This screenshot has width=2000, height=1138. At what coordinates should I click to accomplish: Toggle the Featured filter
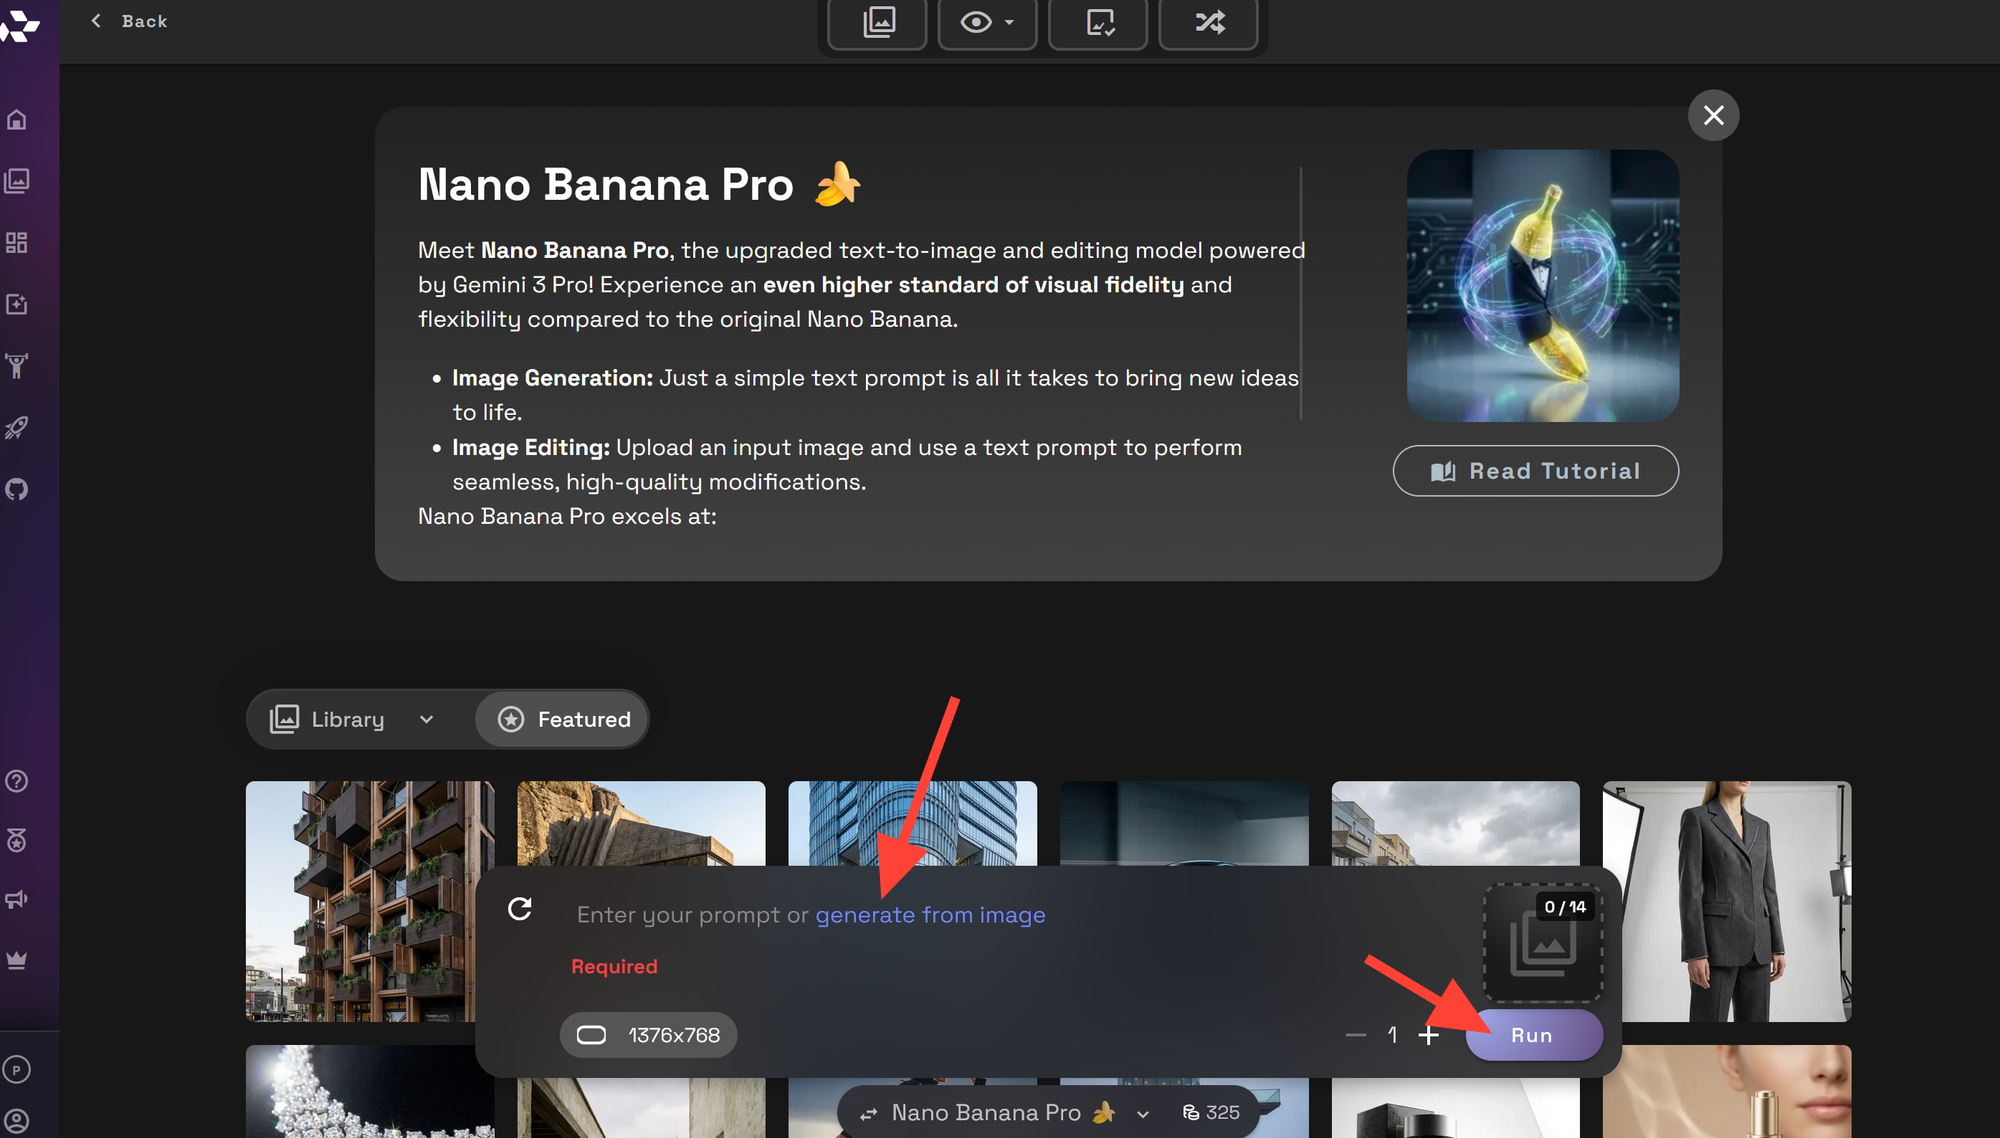(564, 719)
